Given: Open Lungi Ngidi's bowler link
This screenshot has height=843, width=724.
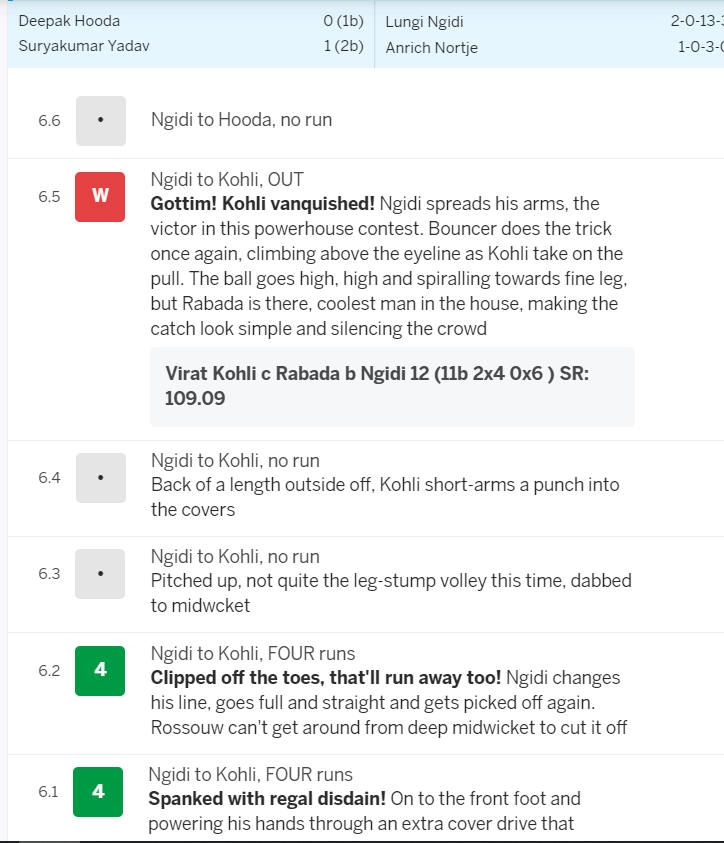Looking at the screenshot, I should click(424, 22).
